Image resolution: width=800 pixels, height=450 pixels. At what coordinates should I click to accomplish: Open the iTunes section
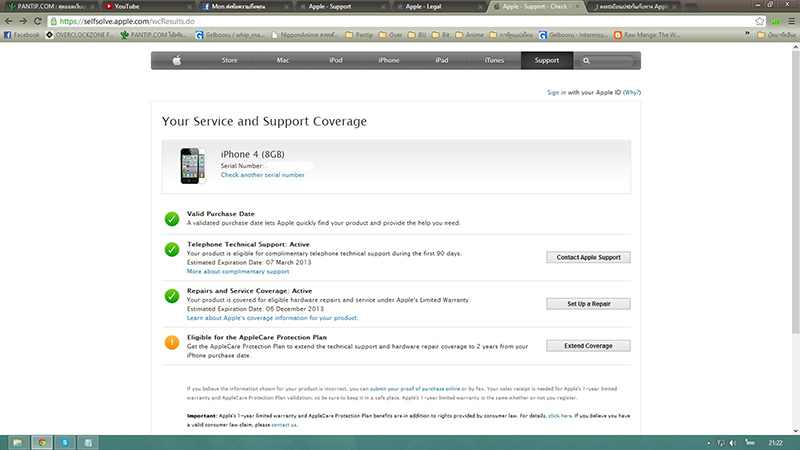click(x=494, y=60)
